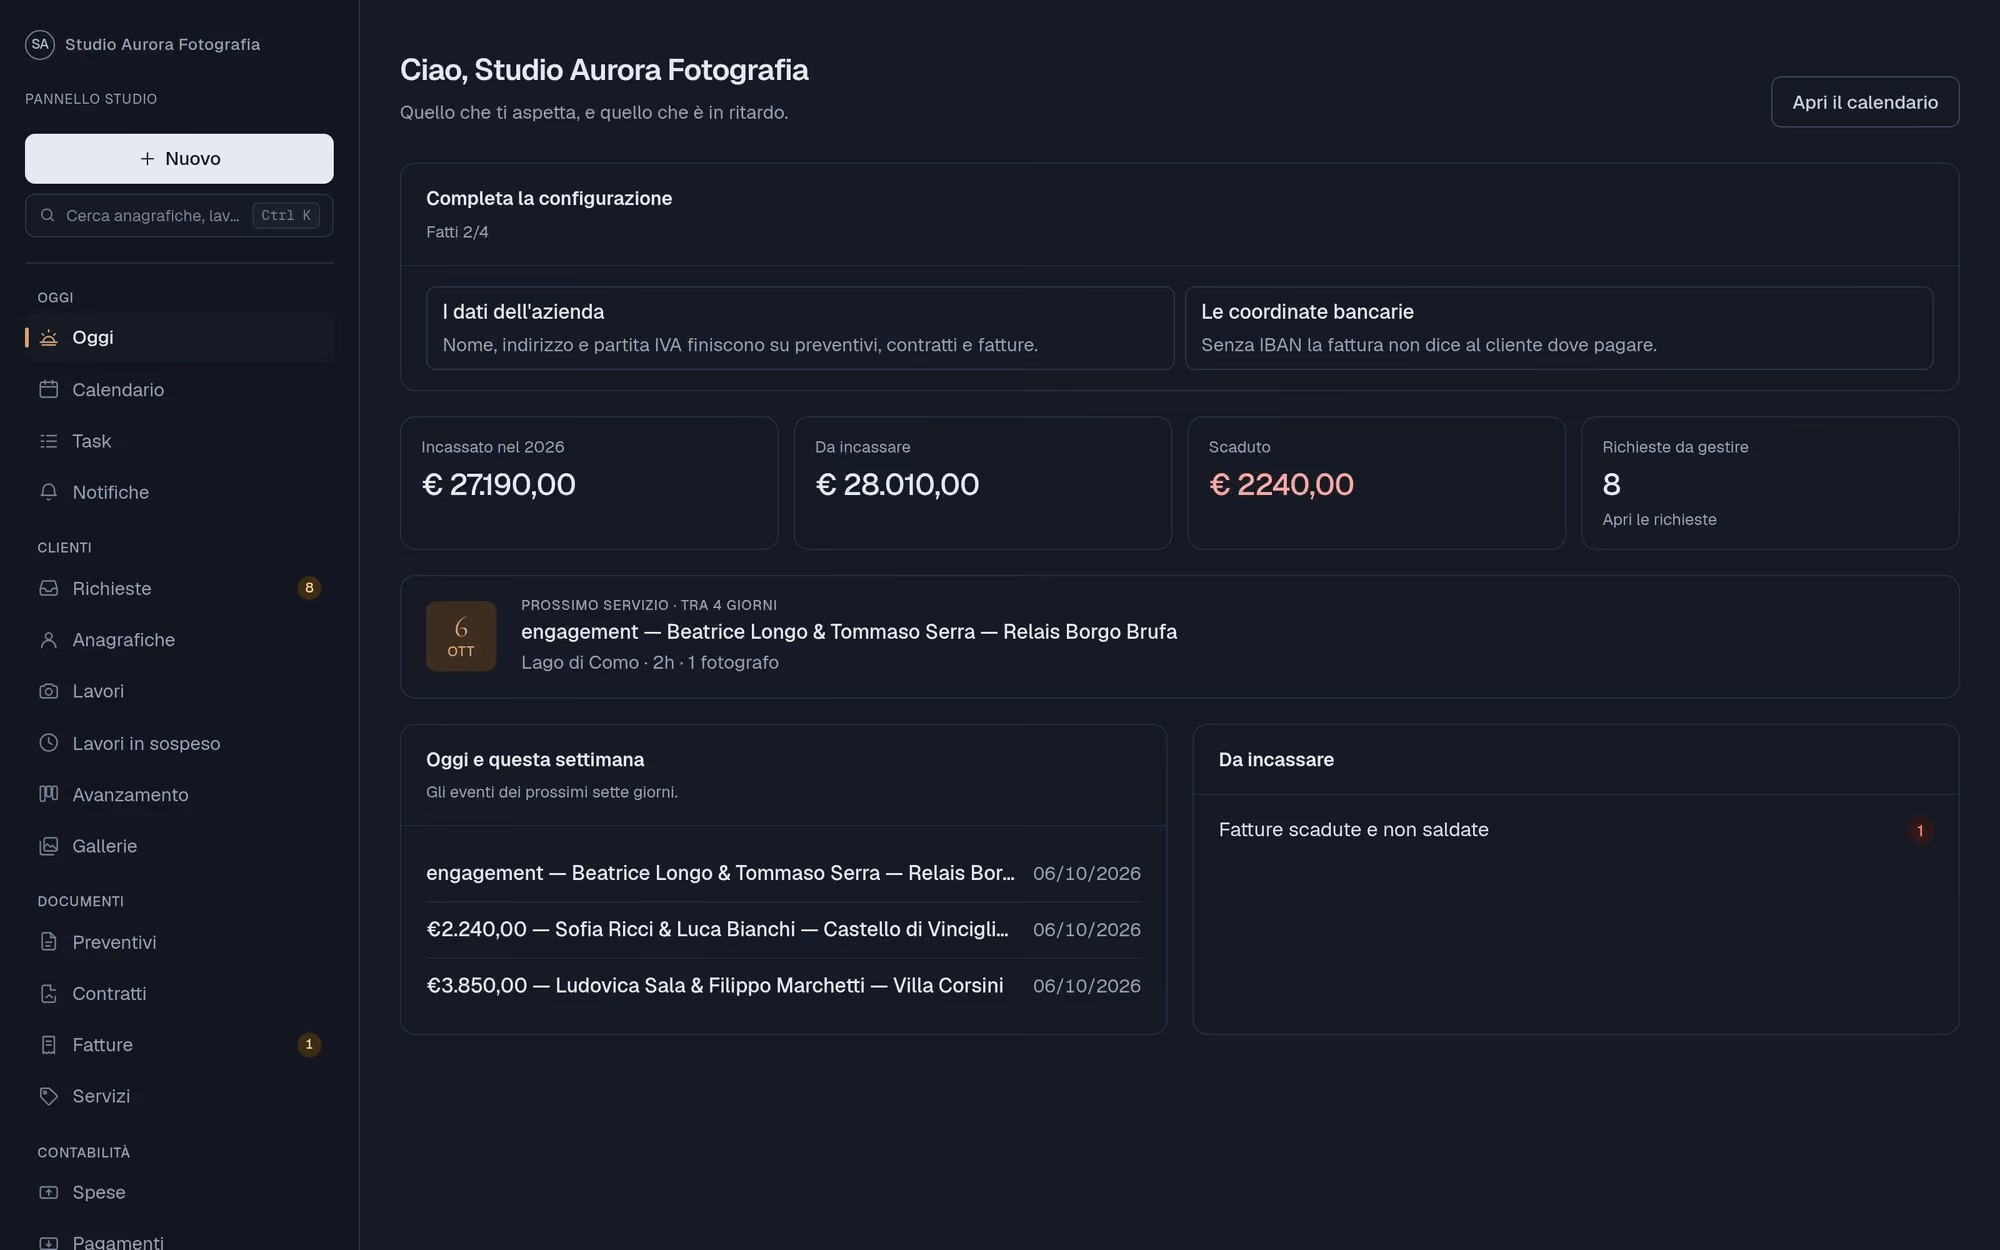Screen dimensions: 2000x1250
Task: Click the Gallerie images icon
Action: [48, 846]
